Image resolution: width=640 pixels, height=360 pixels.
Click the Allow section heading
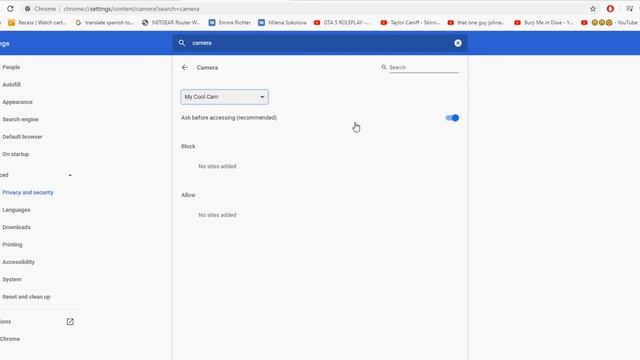tap(188, 195)
